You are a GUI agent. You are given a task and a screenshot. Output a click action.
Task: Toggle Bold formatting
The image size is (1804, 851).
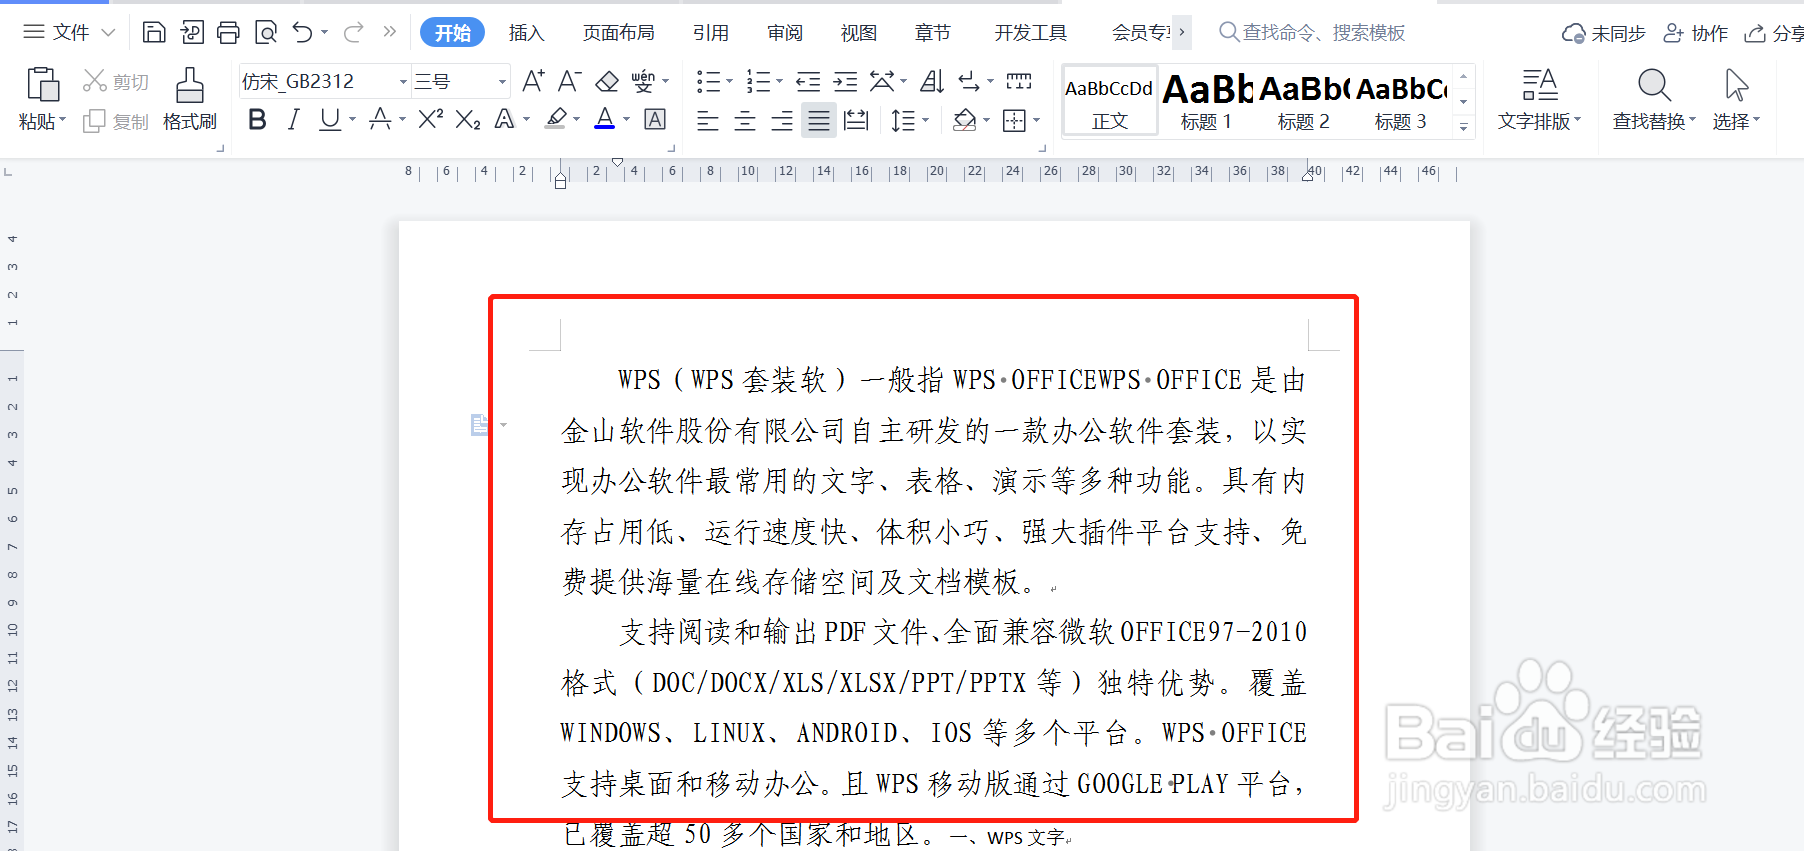coord(257,120)
